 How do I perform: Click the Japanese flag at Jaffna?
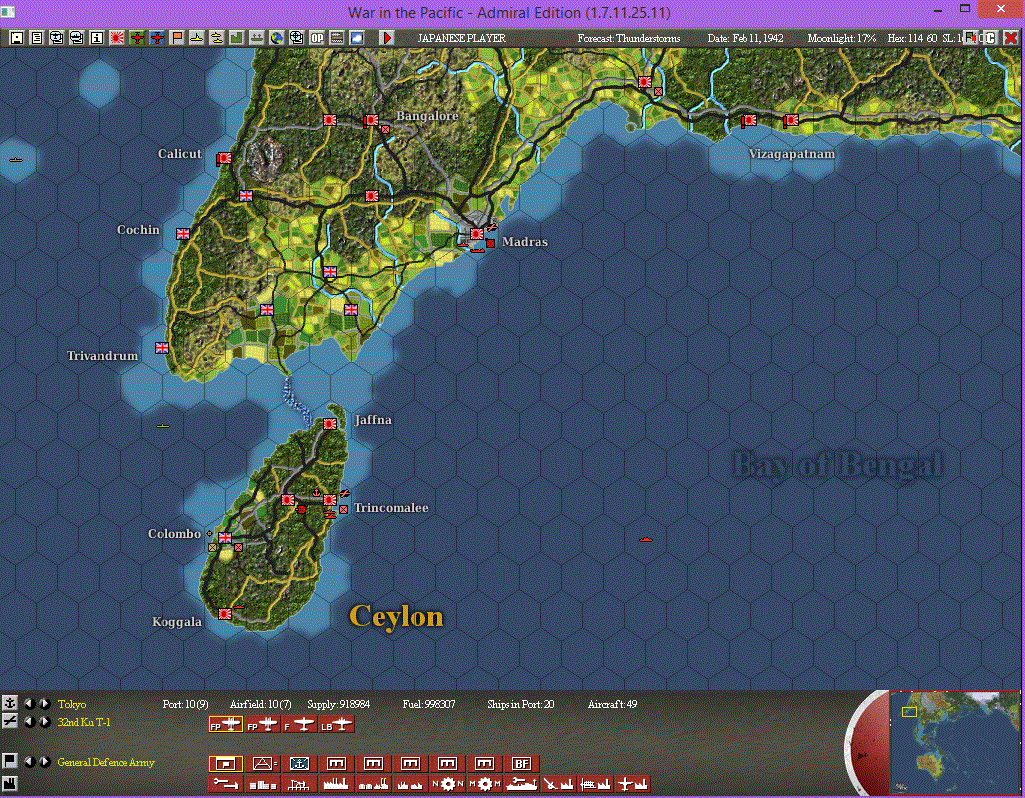pyautogui.click(x=330, y=424)
